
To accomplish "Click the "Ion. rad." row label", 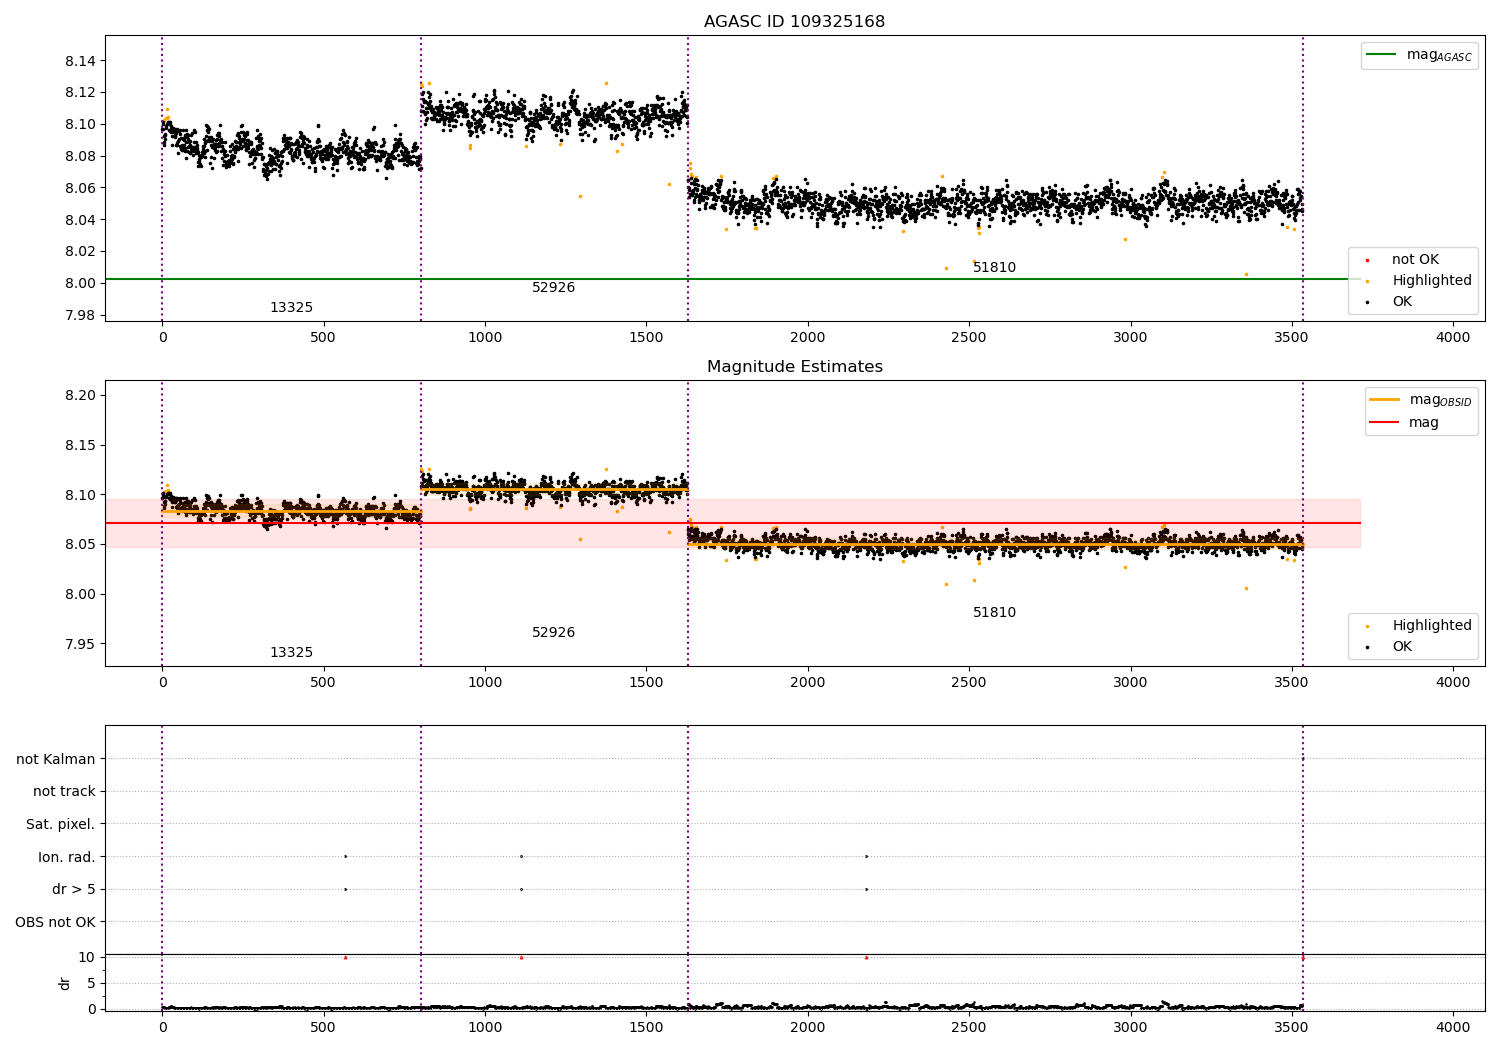I will pos(66,857).
